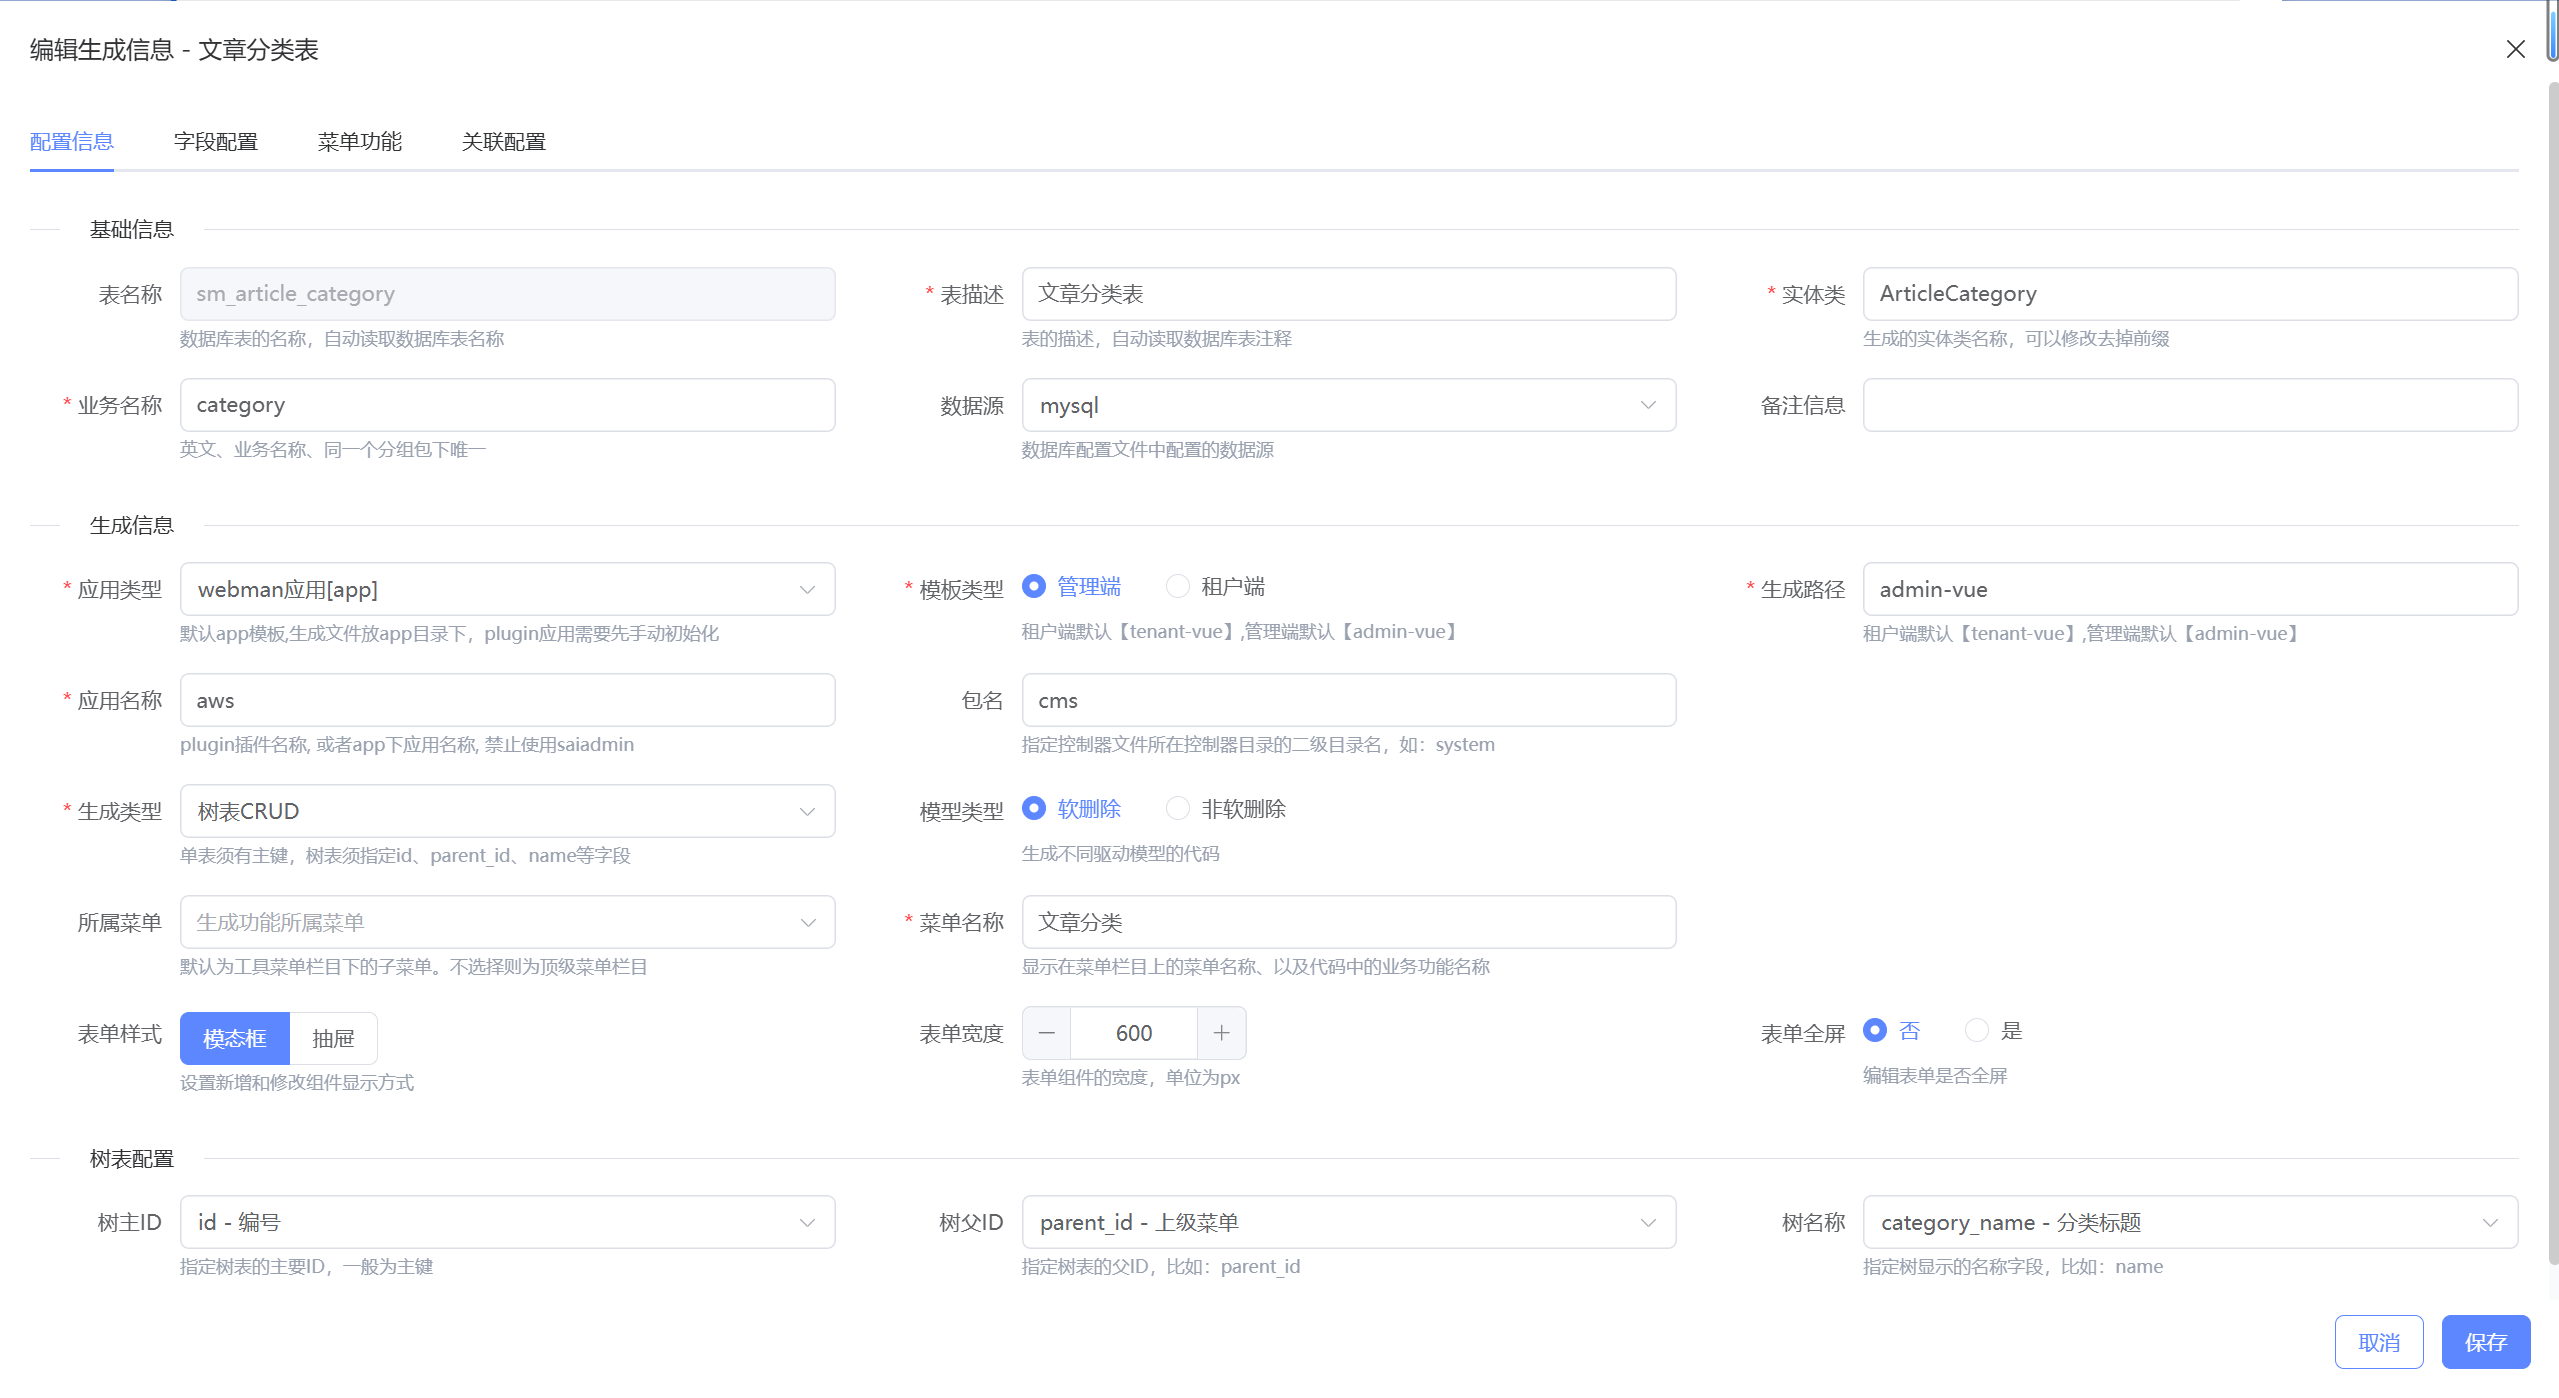Open the 生成类型 树表CRUD dropdown
The height and width of the screenshot is (1398, 2559).
click(x=507, y=811)
